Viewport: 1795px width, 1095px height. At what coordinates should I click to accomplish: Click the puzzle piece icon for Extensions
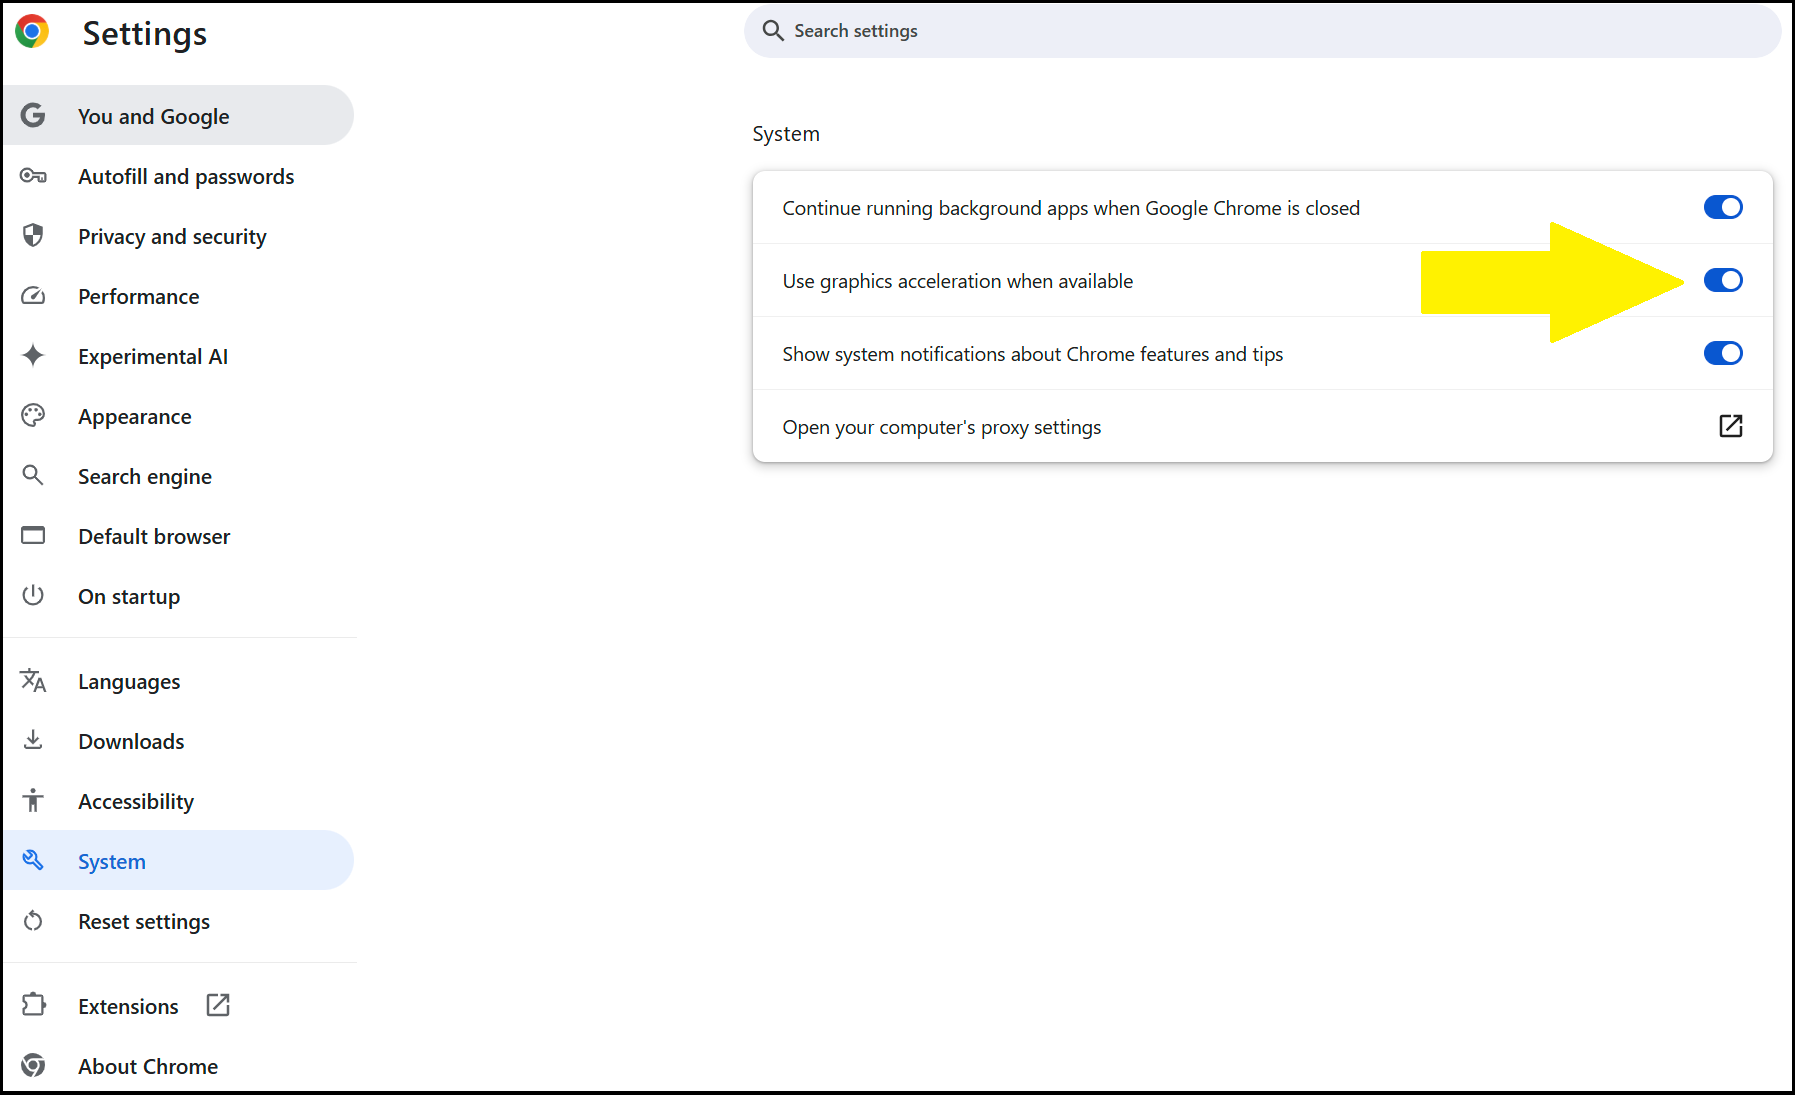tap(33, 1005)
